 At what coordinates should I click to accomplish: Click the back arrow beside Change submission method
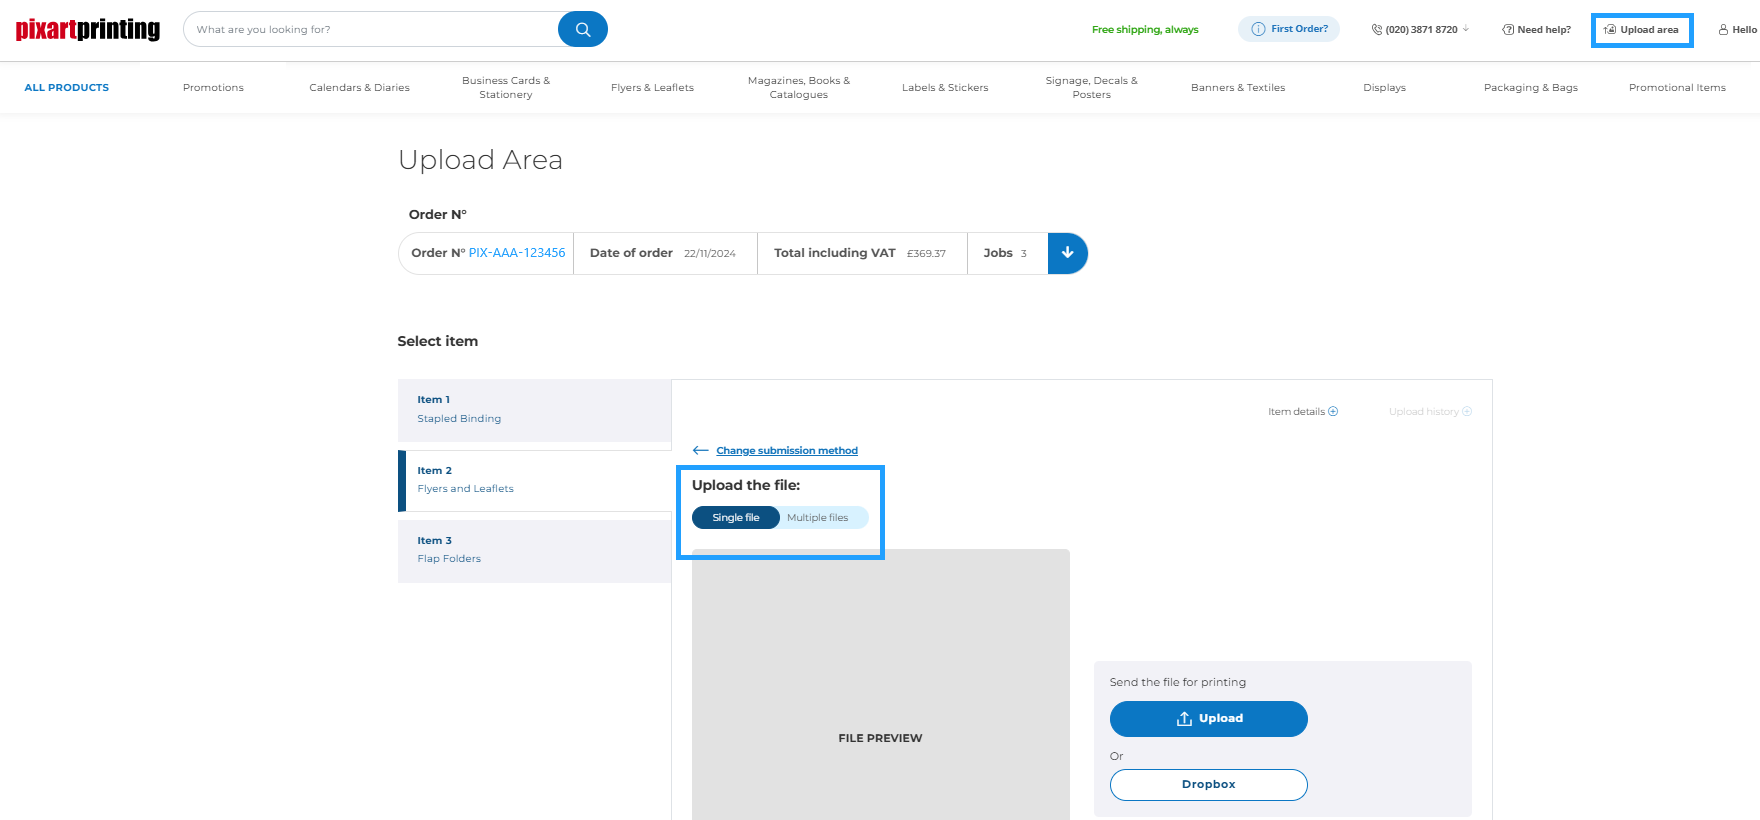[700, 451]
